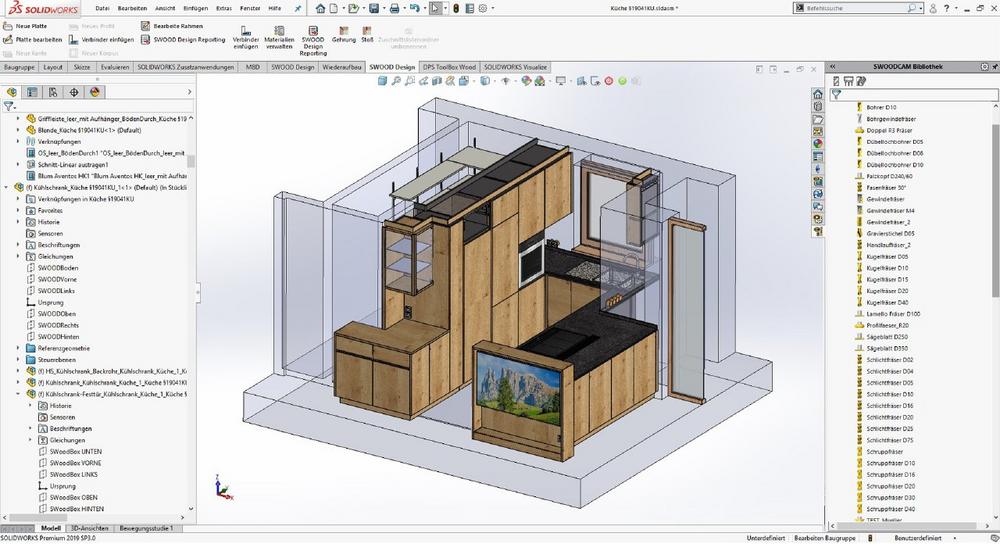Click Platte bearbeiten button
This screenshot has width=1000, height=544.
[33, 39]
